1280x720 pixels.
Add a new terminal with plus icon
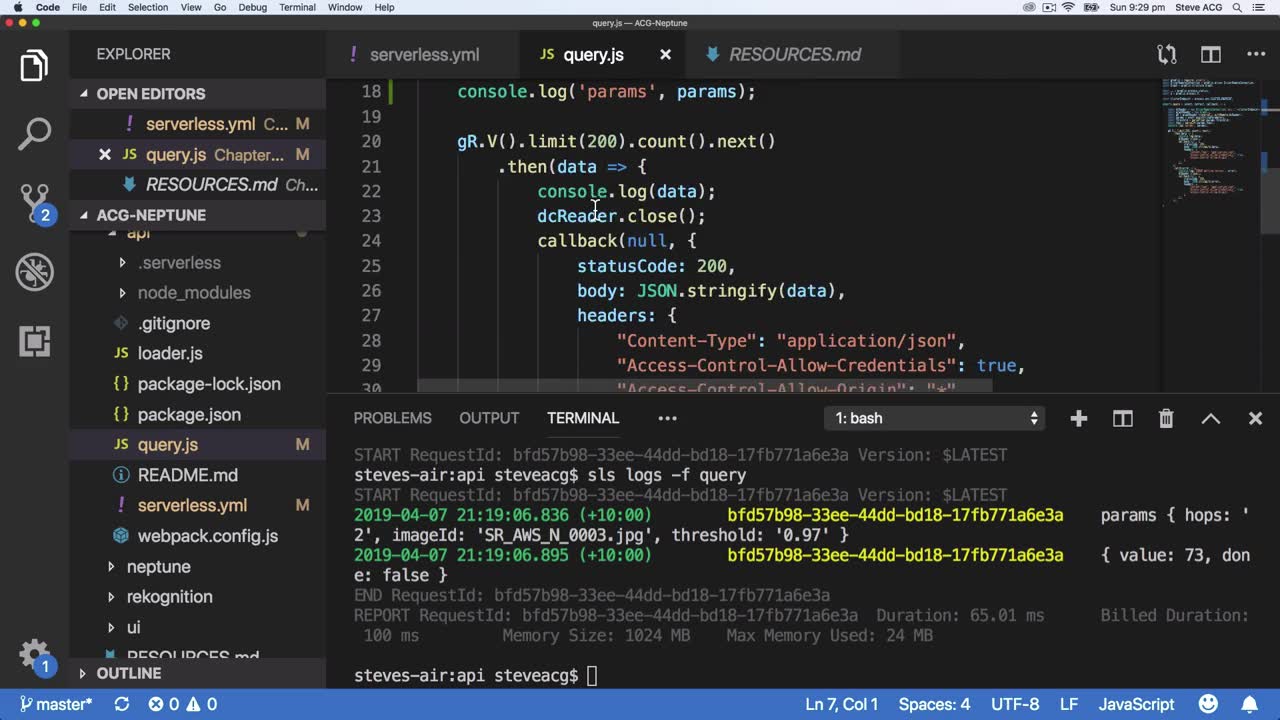[x=1078, y=419]
